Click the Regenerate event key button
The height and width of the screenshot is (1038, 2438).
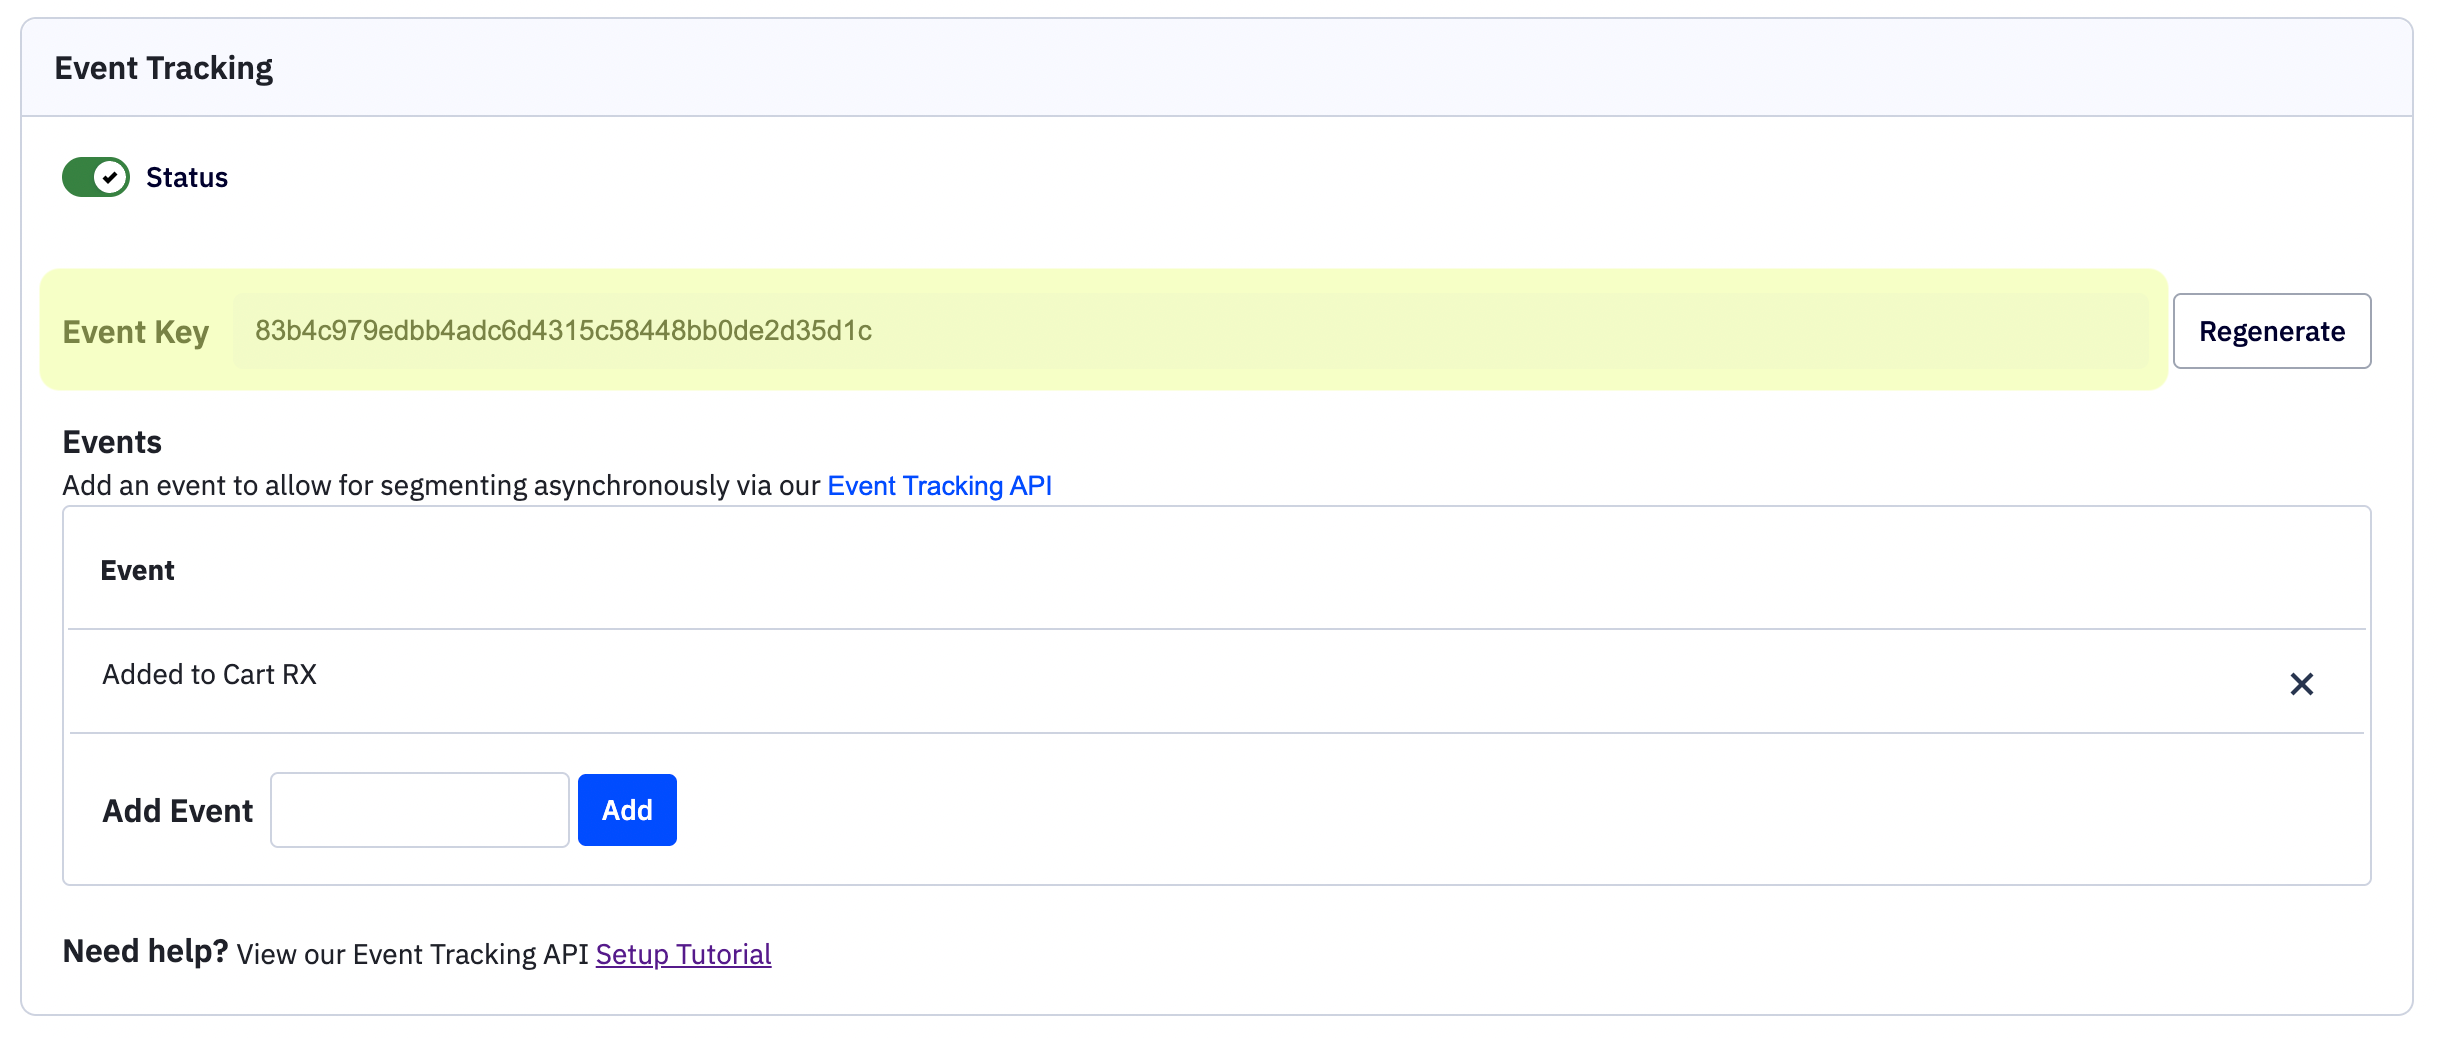click(2271, 331)
